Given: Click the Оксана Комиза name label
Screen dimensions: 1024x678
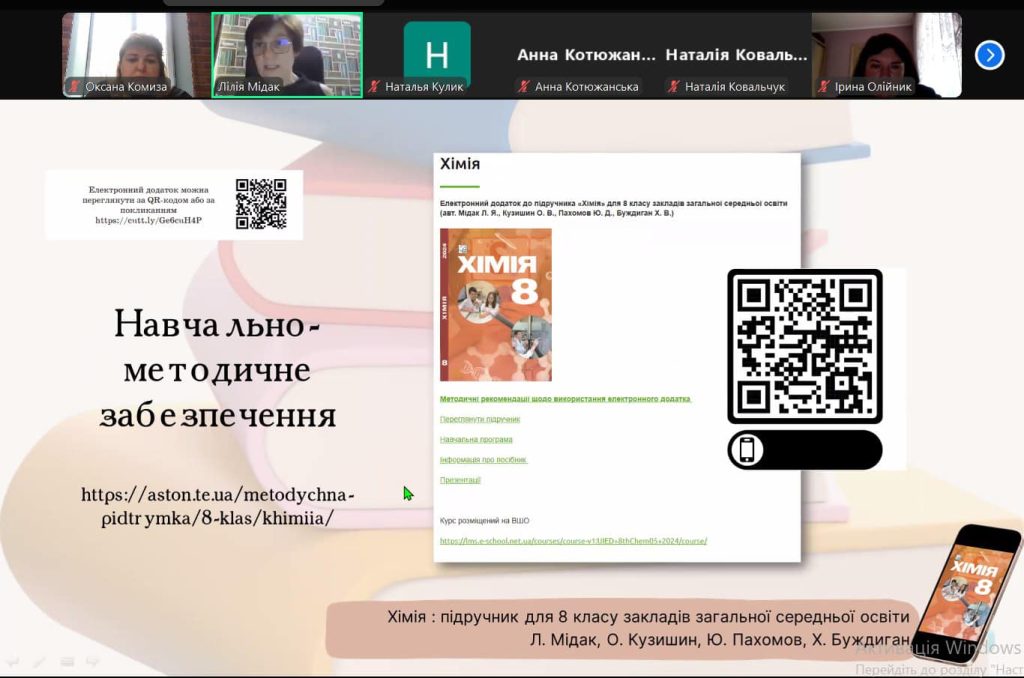Looking at the screenshot, I should [x=126, y=86].
